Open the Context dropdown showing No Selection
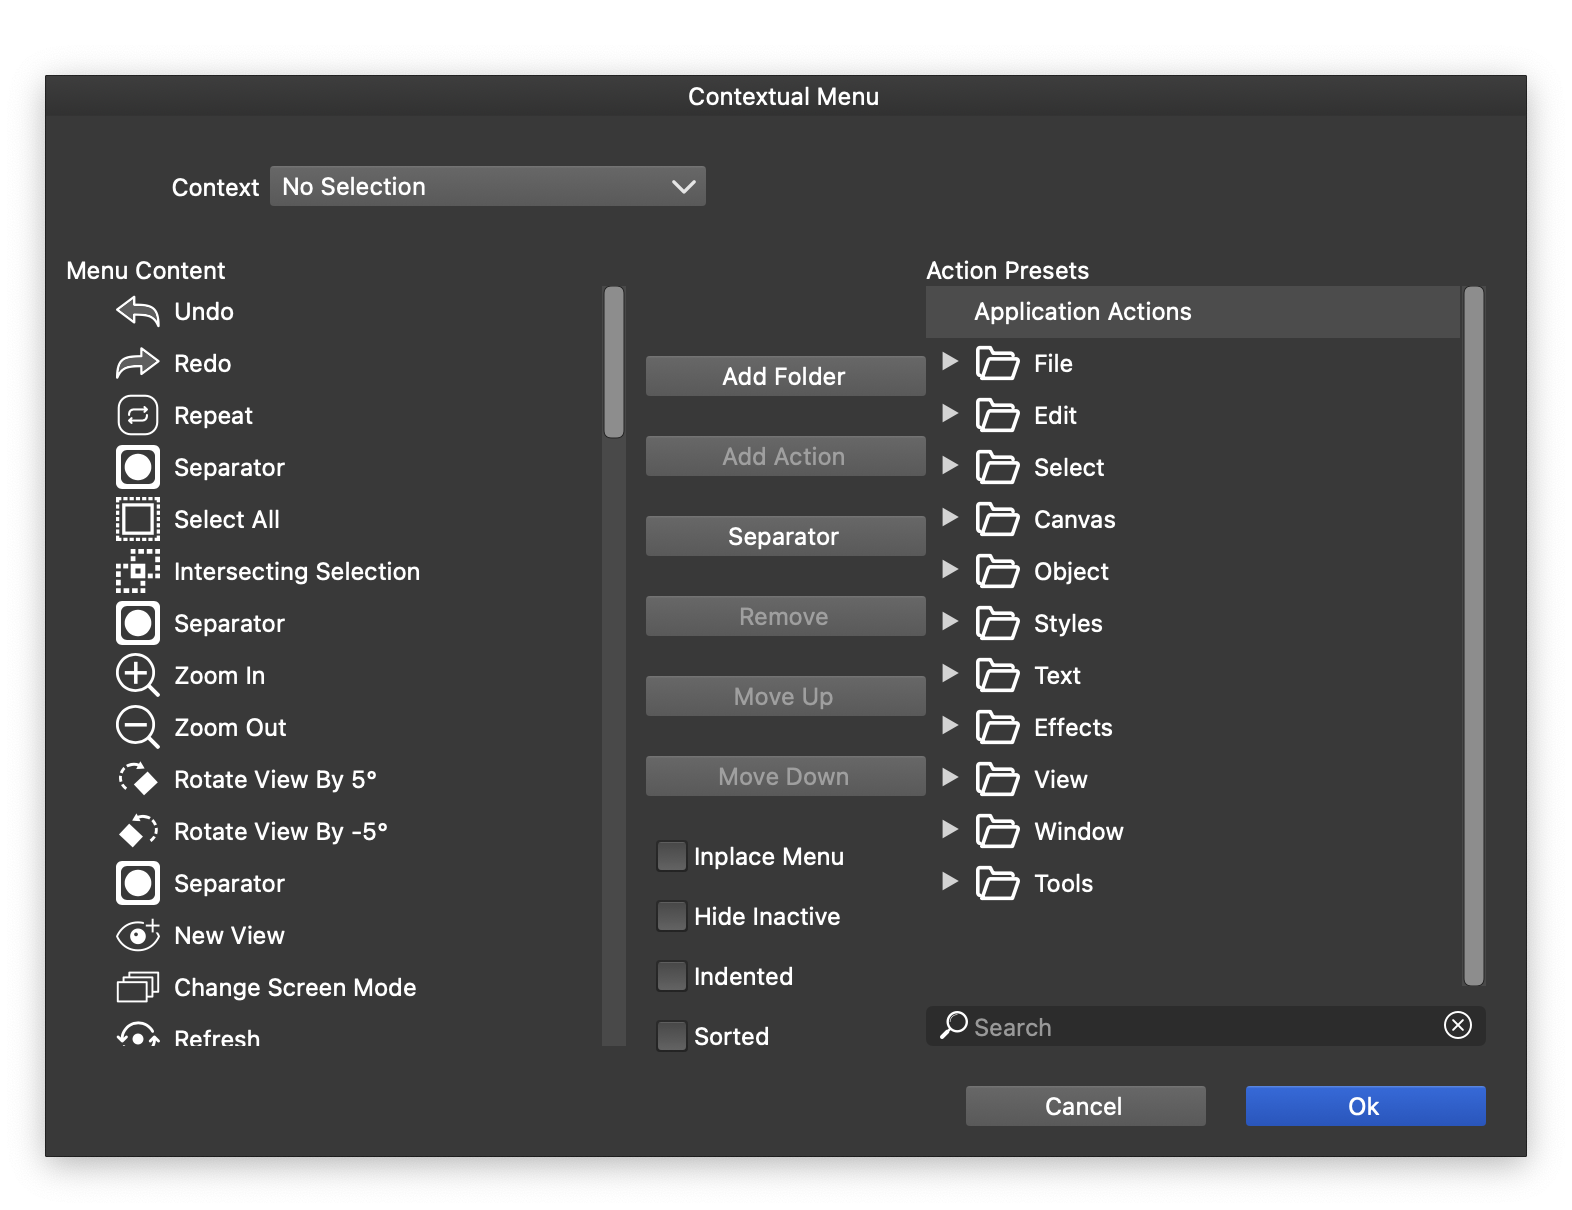This screenshot has height=1210, width=1572. pyautogui.click(x=488, y=187)
